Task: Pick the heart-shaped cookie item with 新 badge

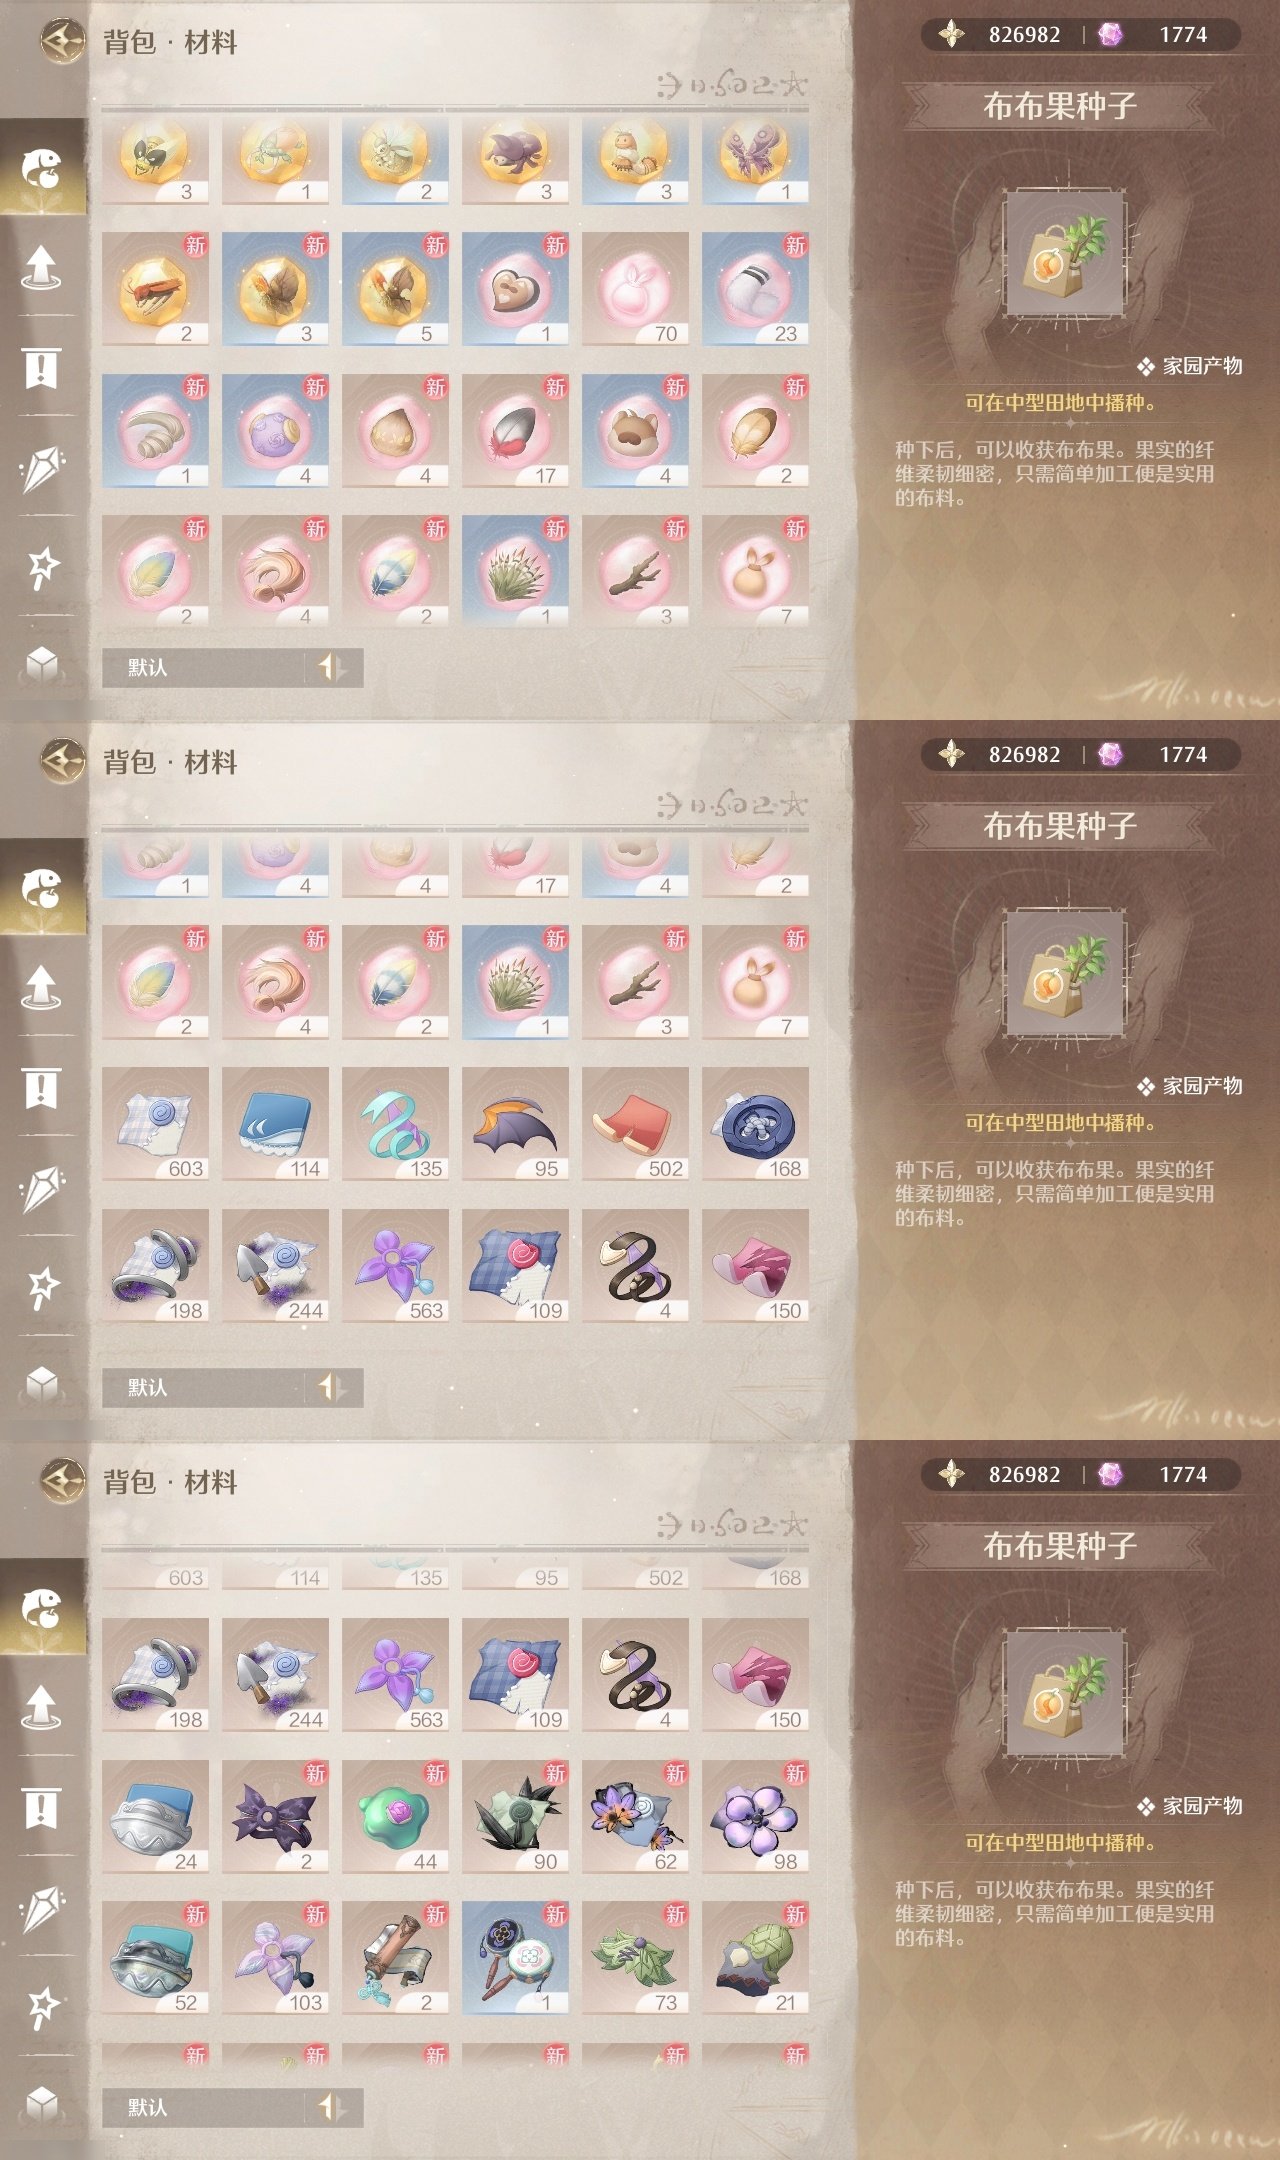Action: point(515,289)
